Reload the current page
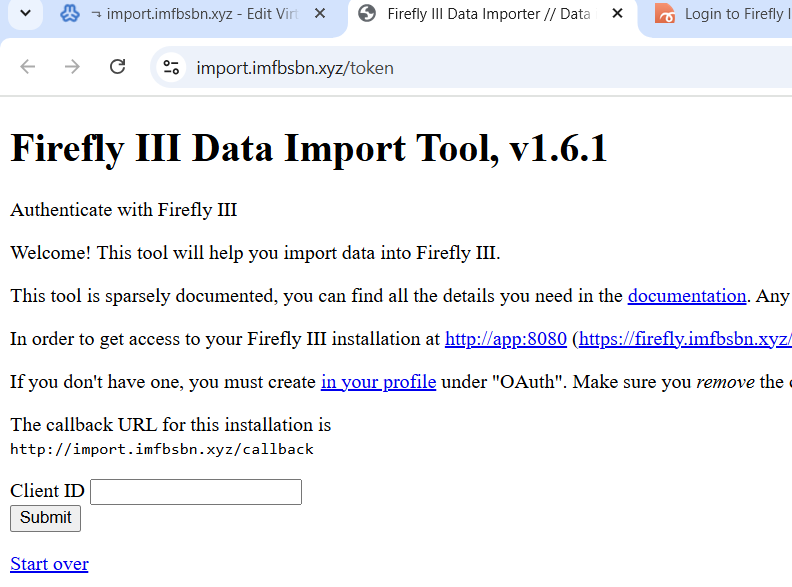Screen dimensions: 792x587 click(117, 67)
